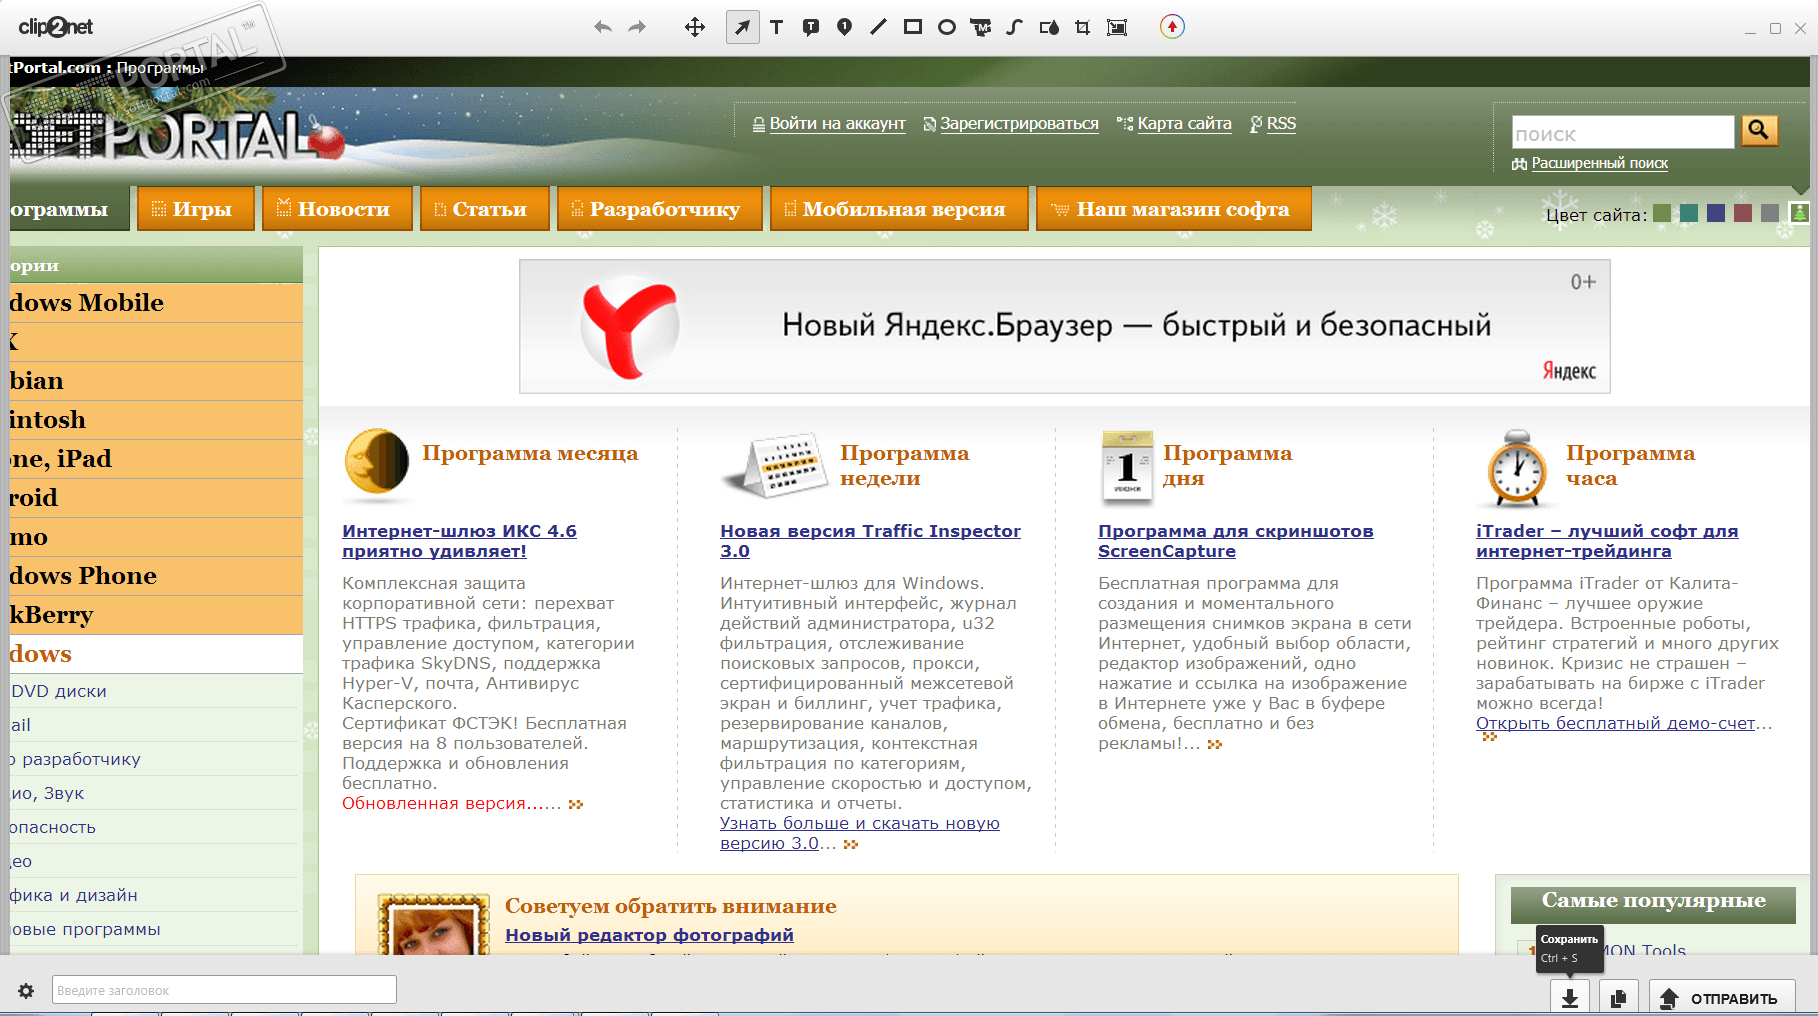Screen dimensions: 1818x1016
Task: Click the undo arrow in the clip2net toolbar
Action: [602, 27]
